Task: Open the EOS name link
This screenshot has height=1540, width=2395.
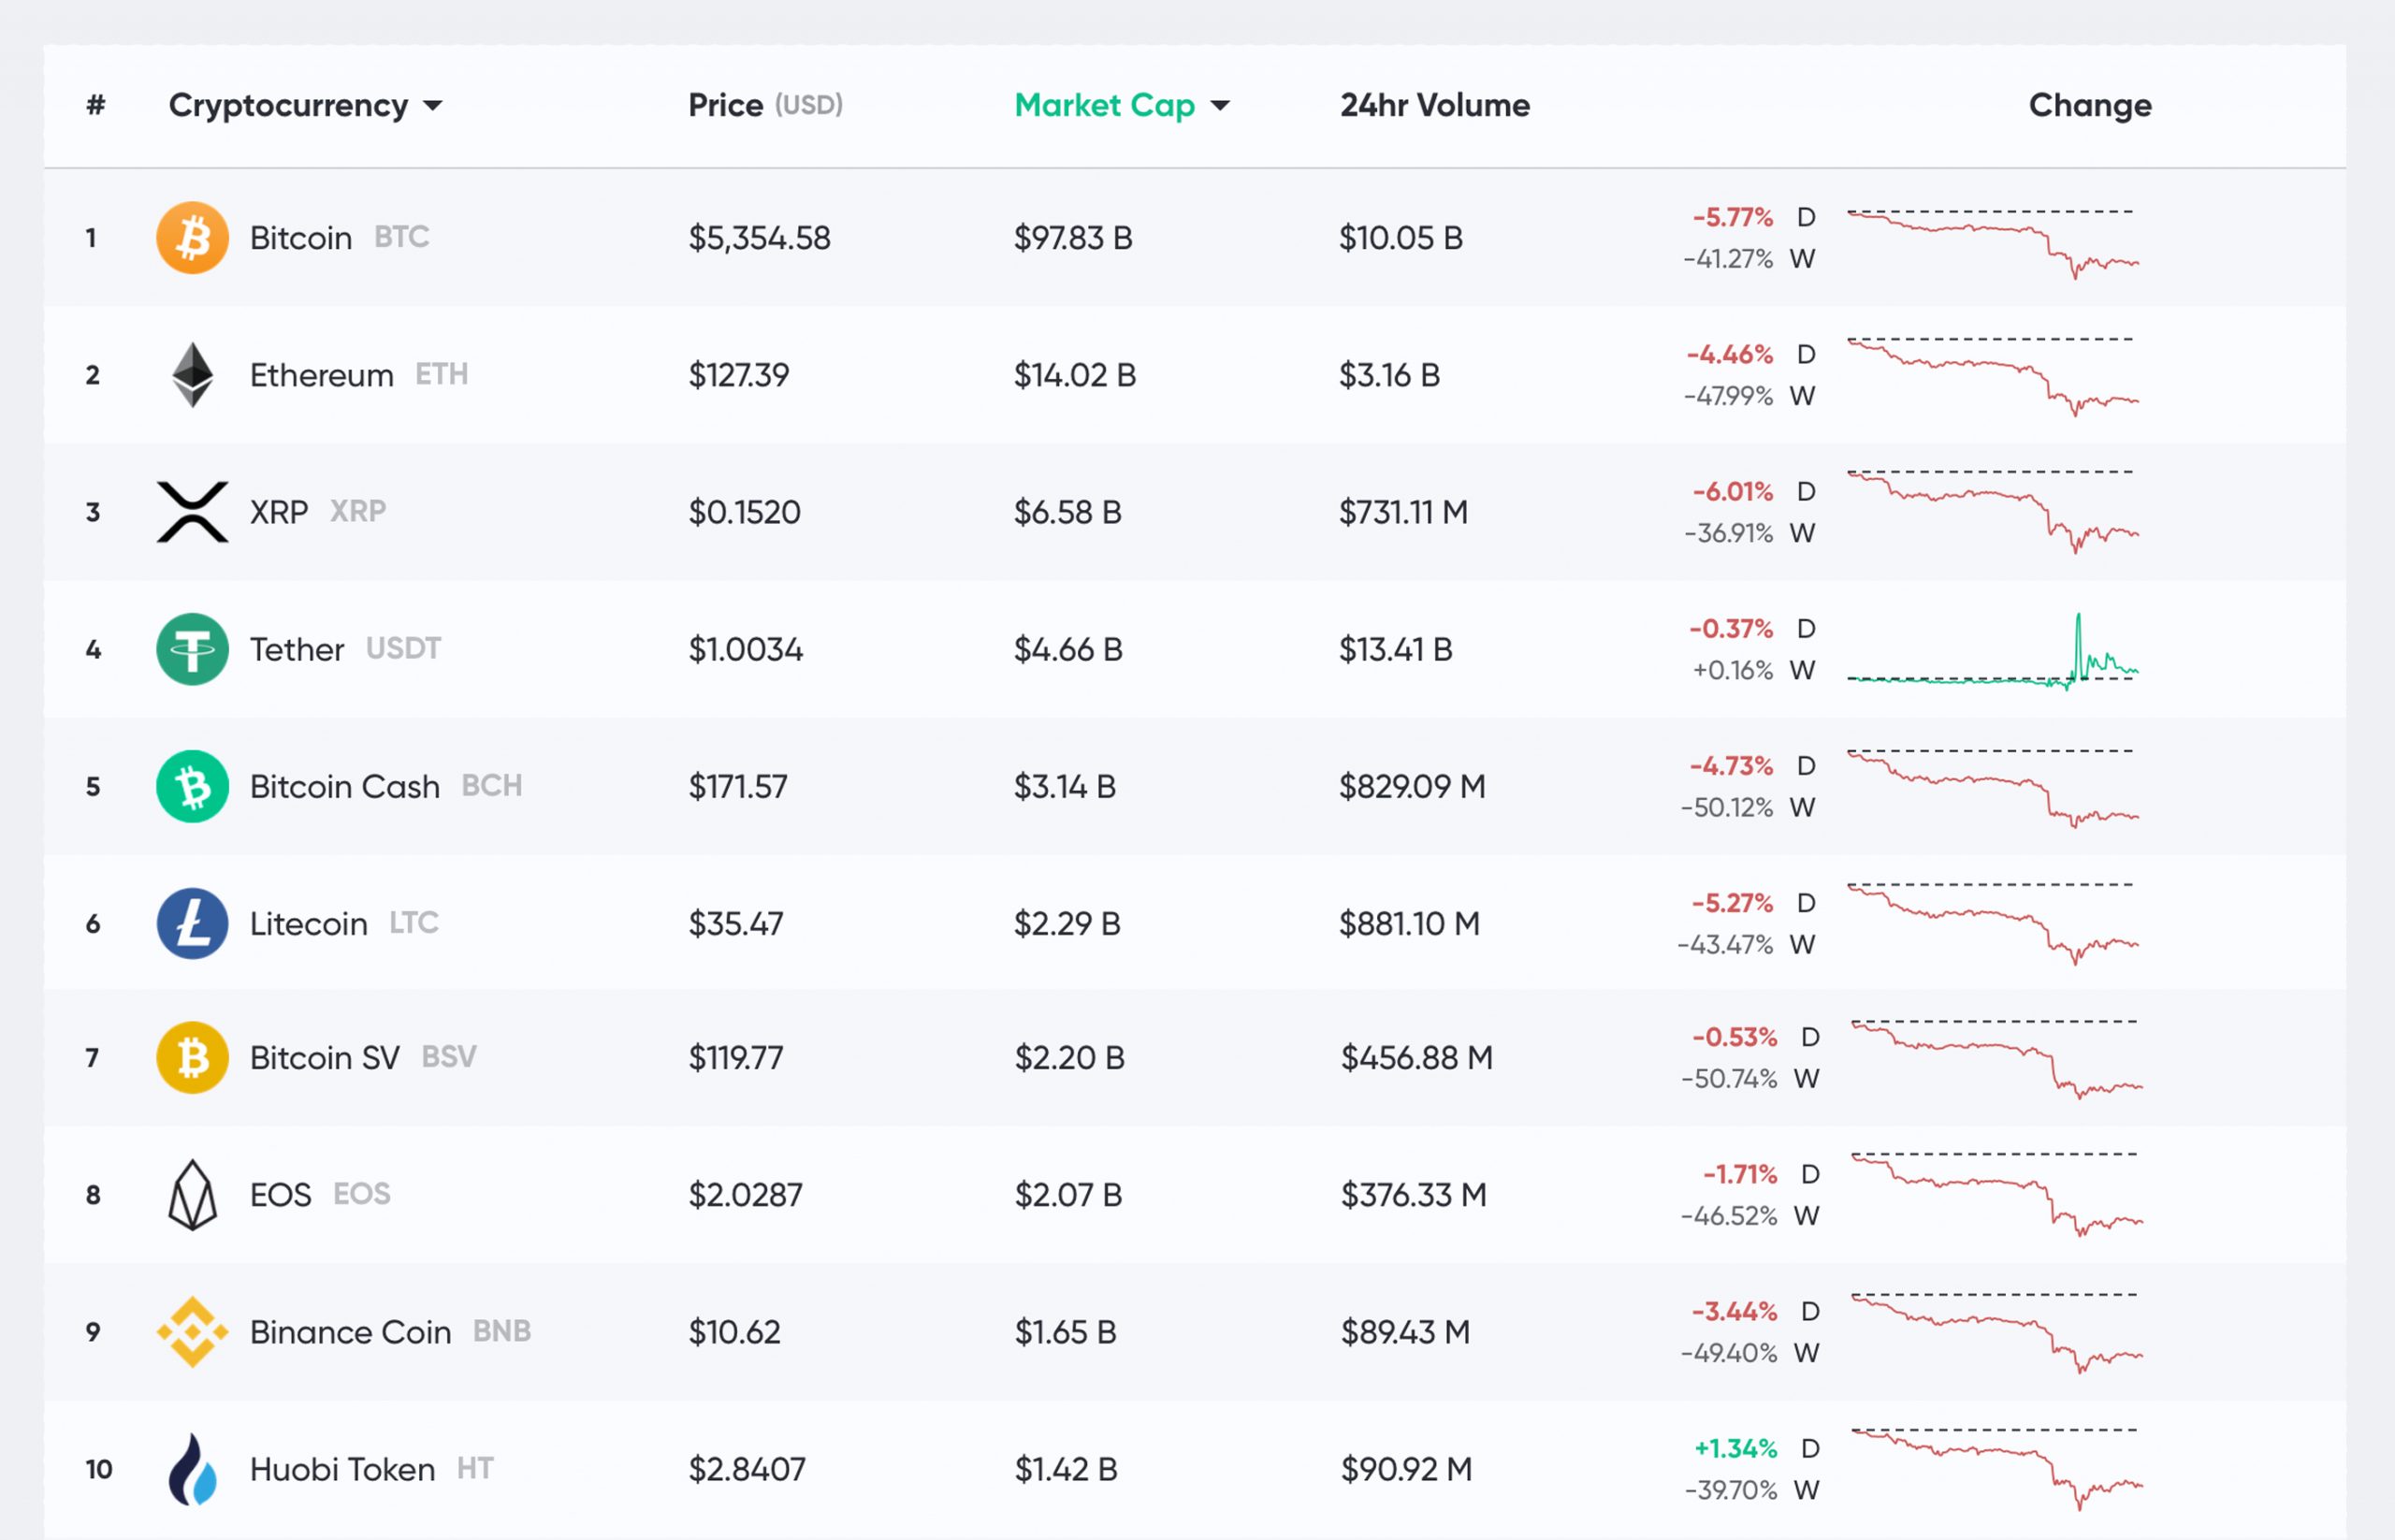Action: [x=281, y=1194]
